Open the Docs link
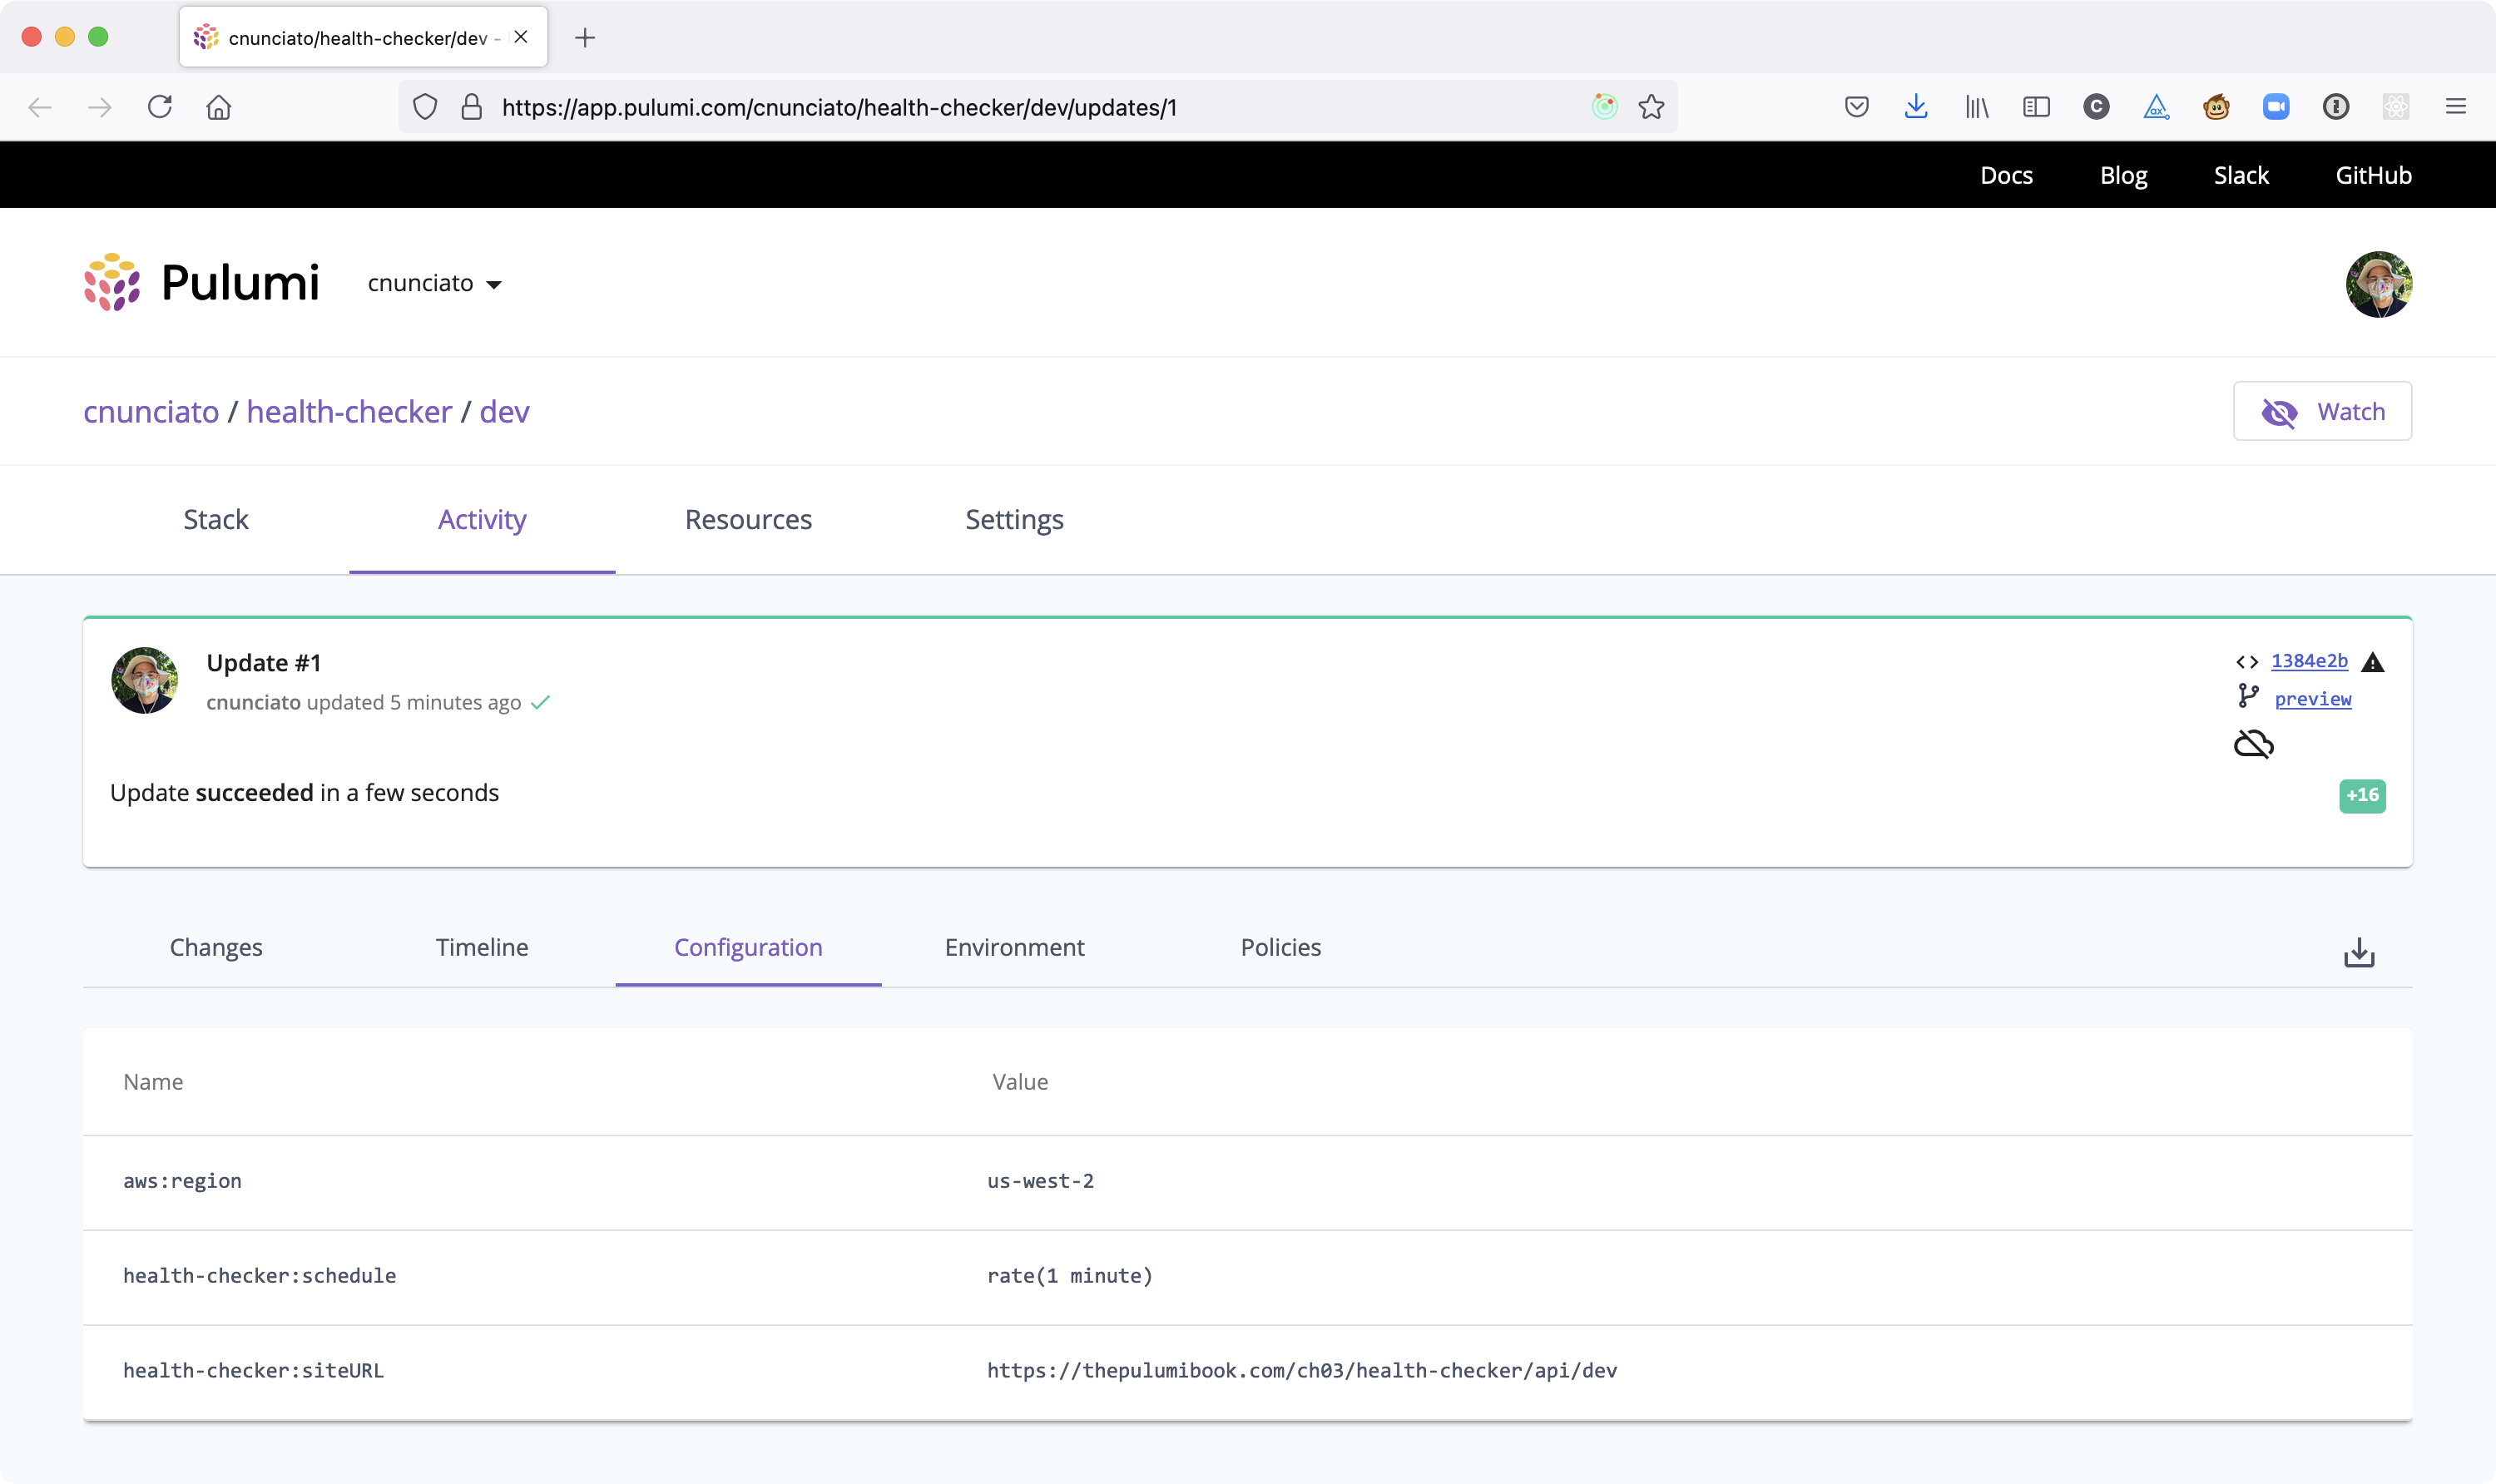 click(x=2006, y=175)
